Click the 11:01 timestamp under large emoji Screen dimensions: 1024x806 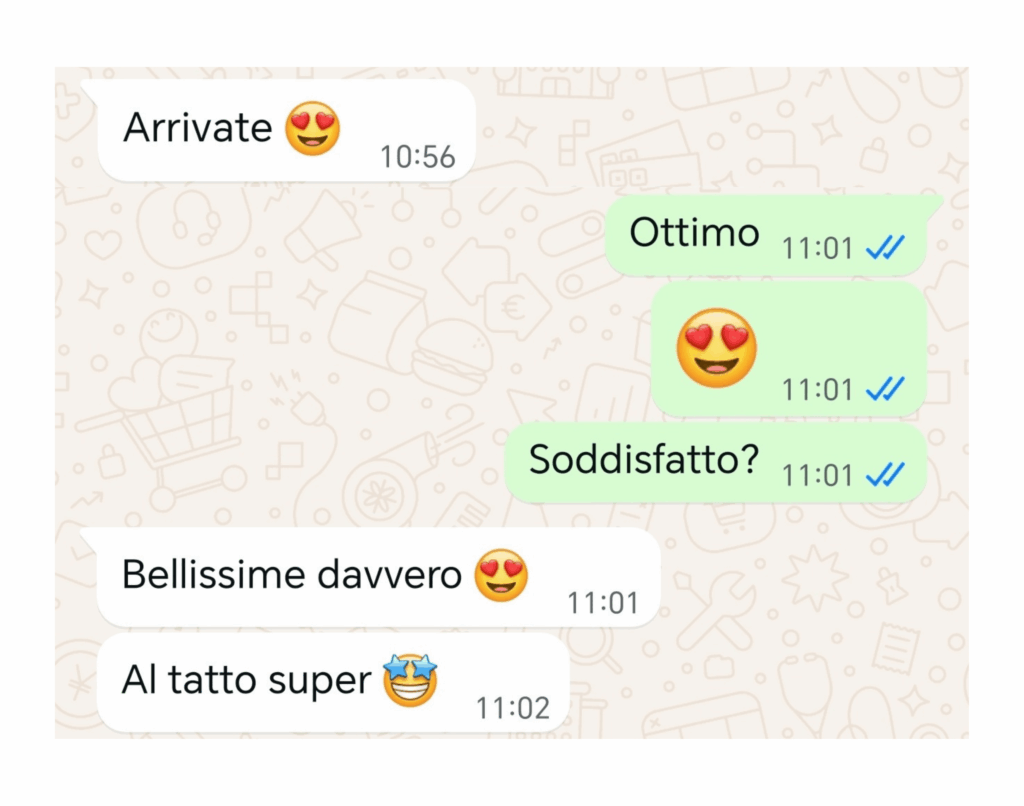point(818,390)
